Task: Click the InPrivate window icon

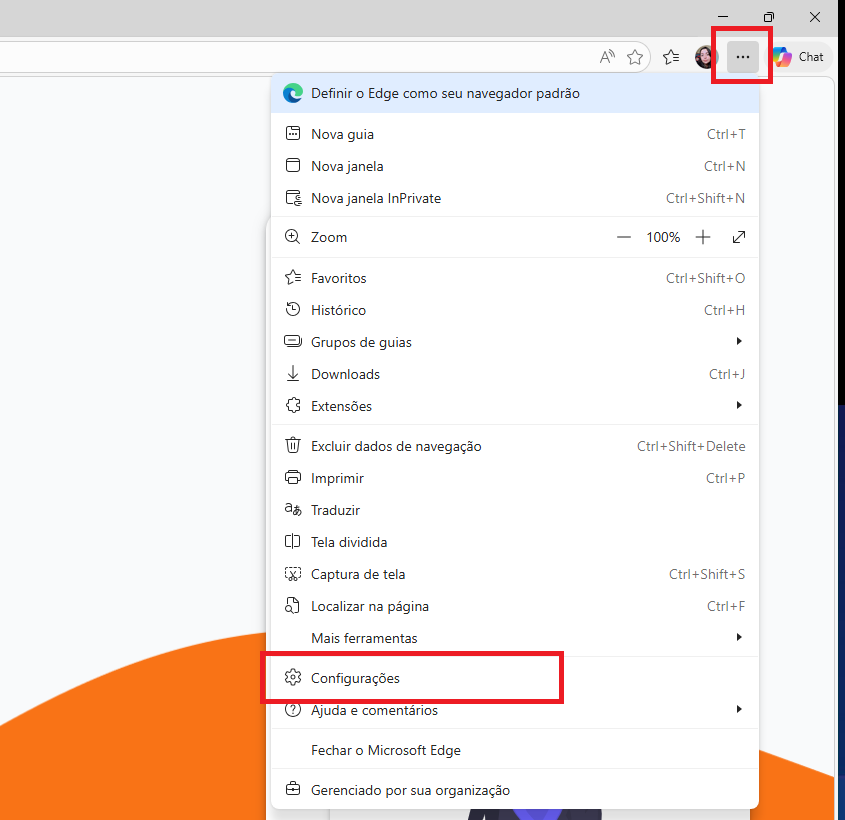Action: [x=293, y=198]
